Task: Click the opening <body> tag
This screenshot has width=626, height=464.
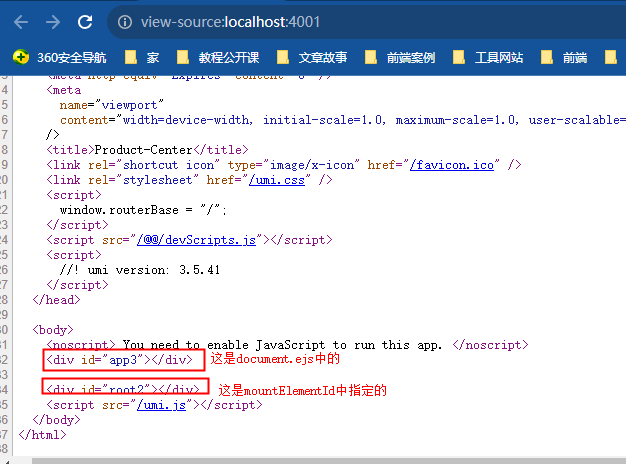Action: 53,330
